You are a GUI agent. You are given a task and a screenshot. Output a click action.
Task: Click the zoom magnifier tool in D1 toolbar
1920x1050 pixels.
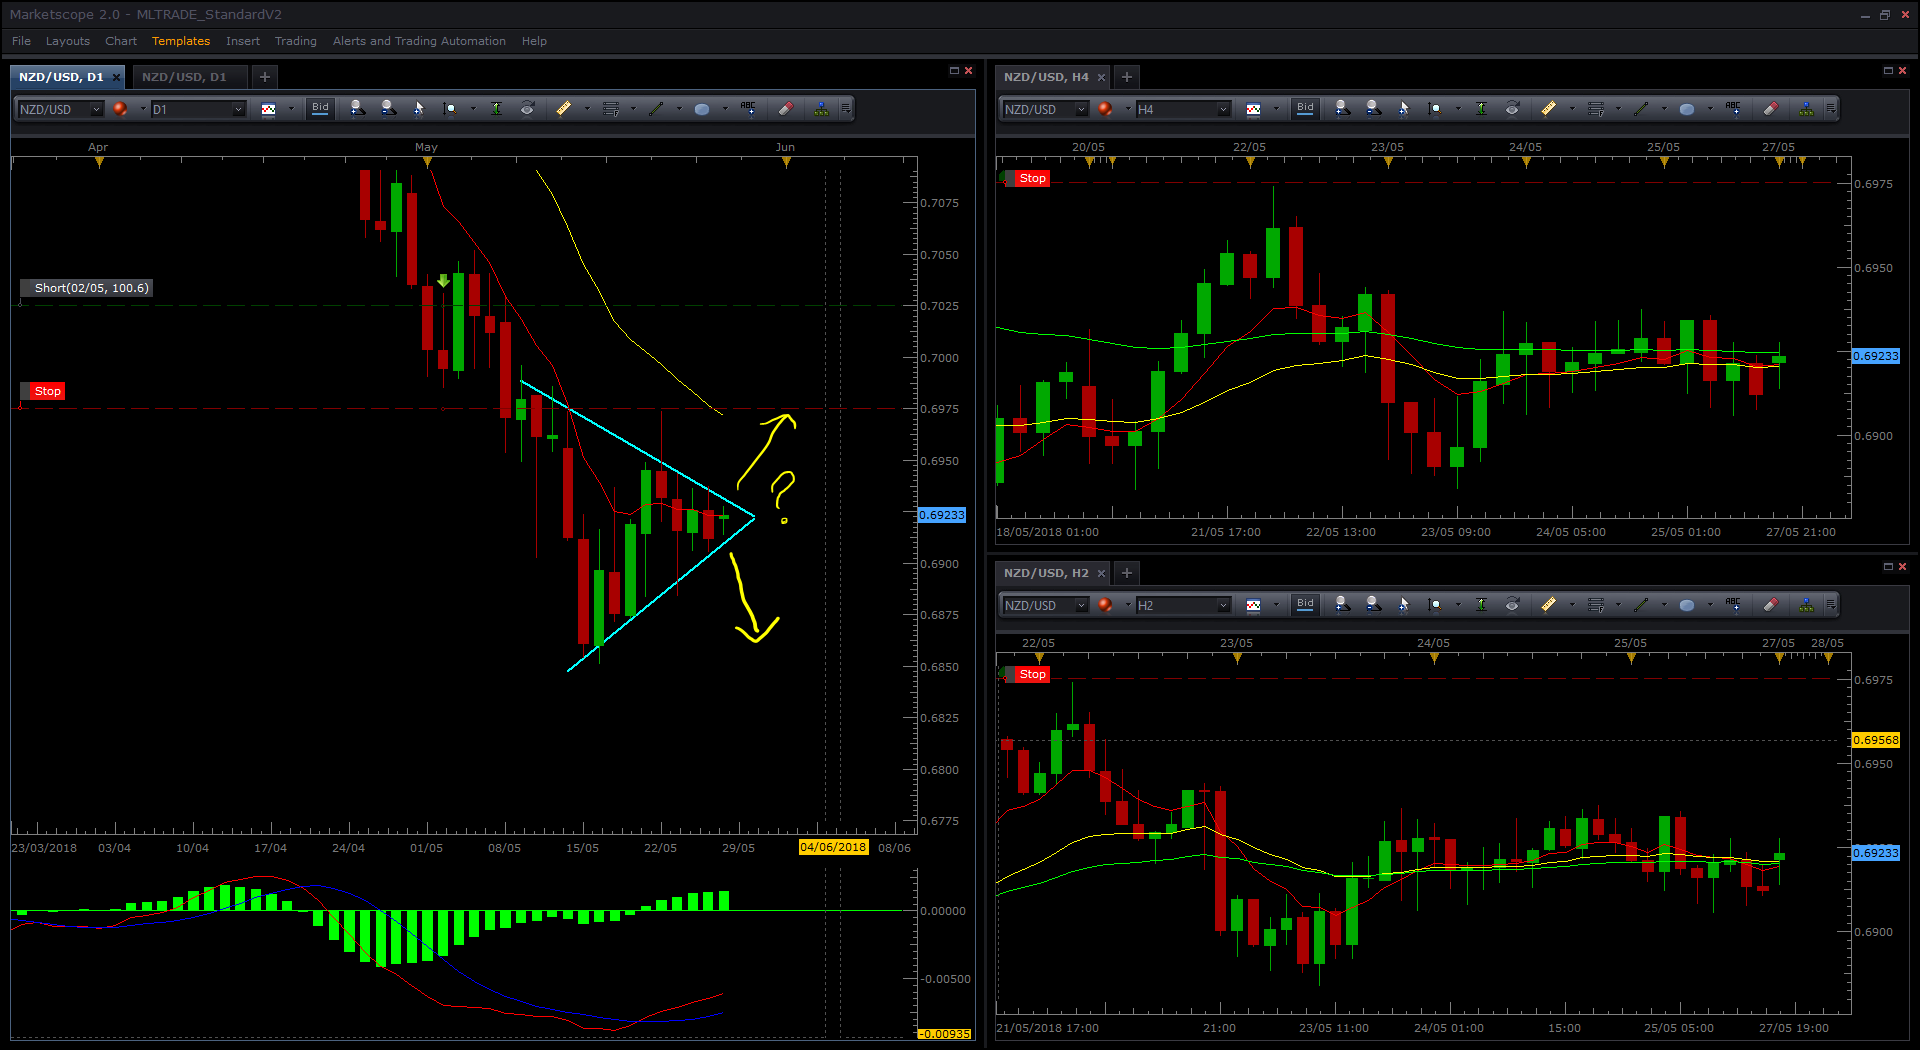point(450,108)
